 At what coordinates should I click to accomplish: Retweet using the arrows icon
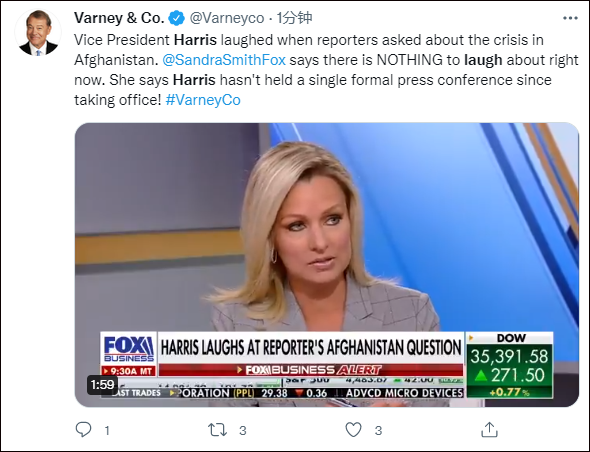[x=217, y=429]
